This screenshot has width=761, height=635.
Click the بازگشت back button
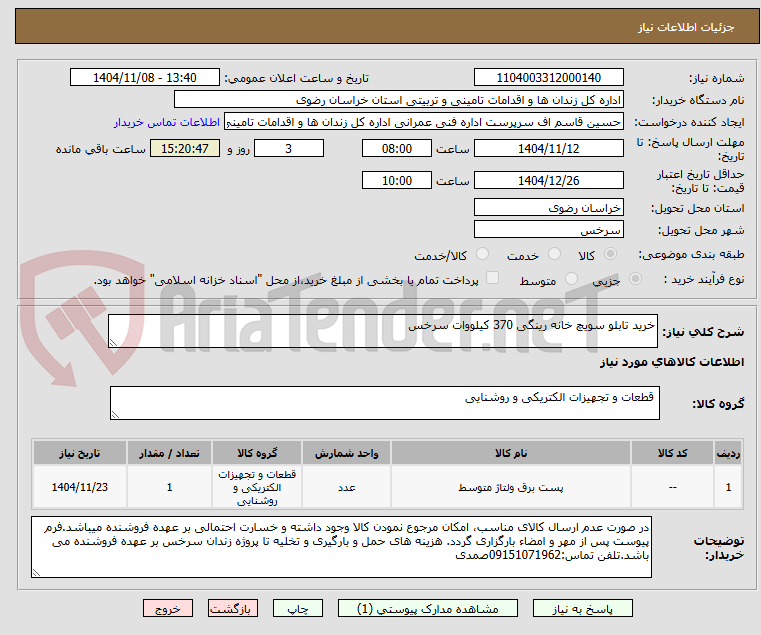[233, 608]
